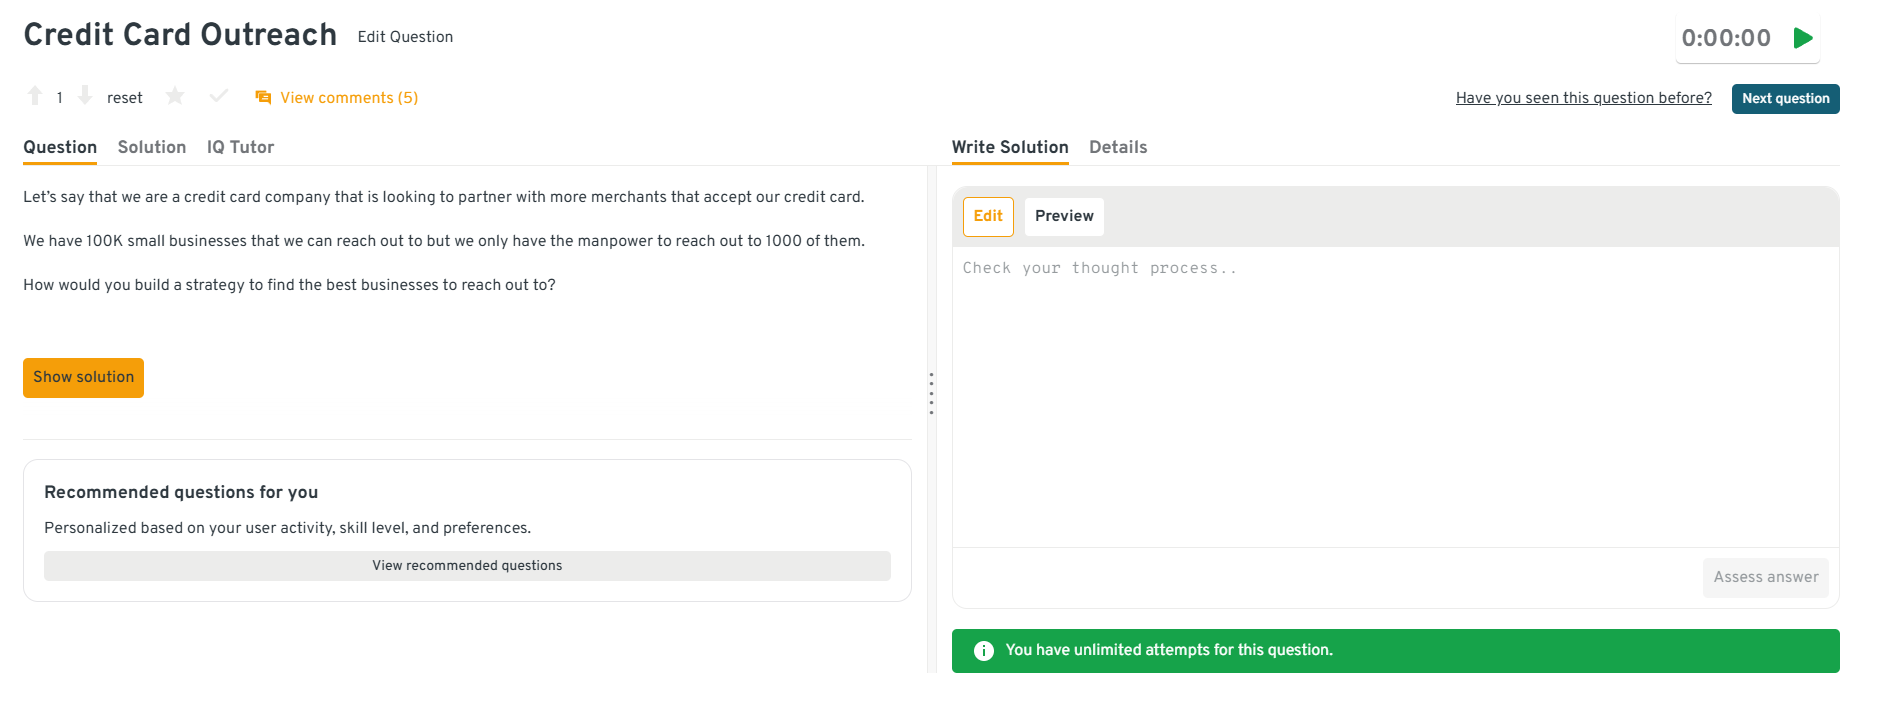Click the Edit Question link
The image size is (1878, 702).
tap(405, 37)
